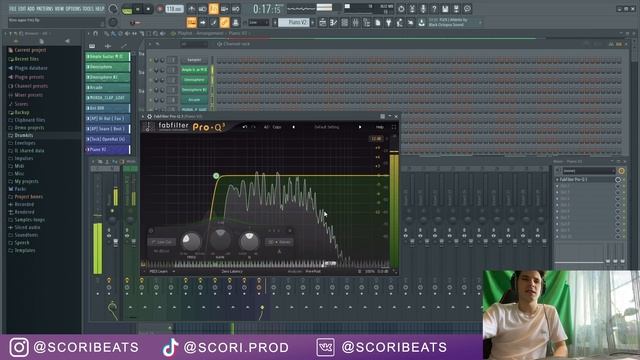The image size is (640, 360).
Task: Click redo arrow in Pro-Q 3
Action: (253, 127)
